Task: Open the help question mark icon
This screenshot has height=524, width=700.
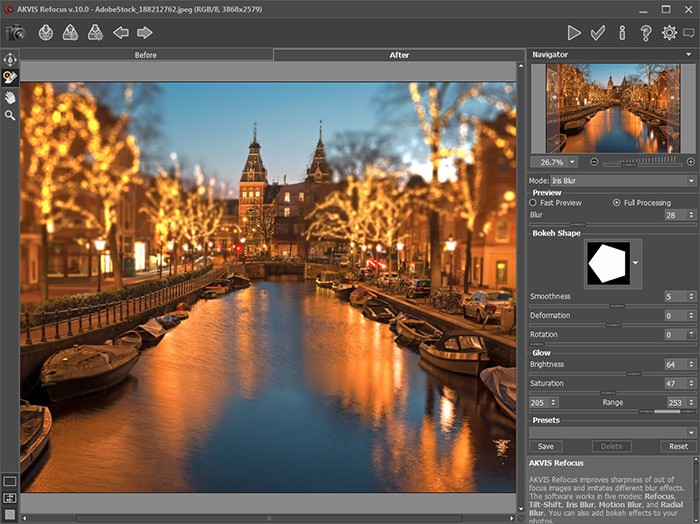Action: pyautogui.click(x=646, y=33)
